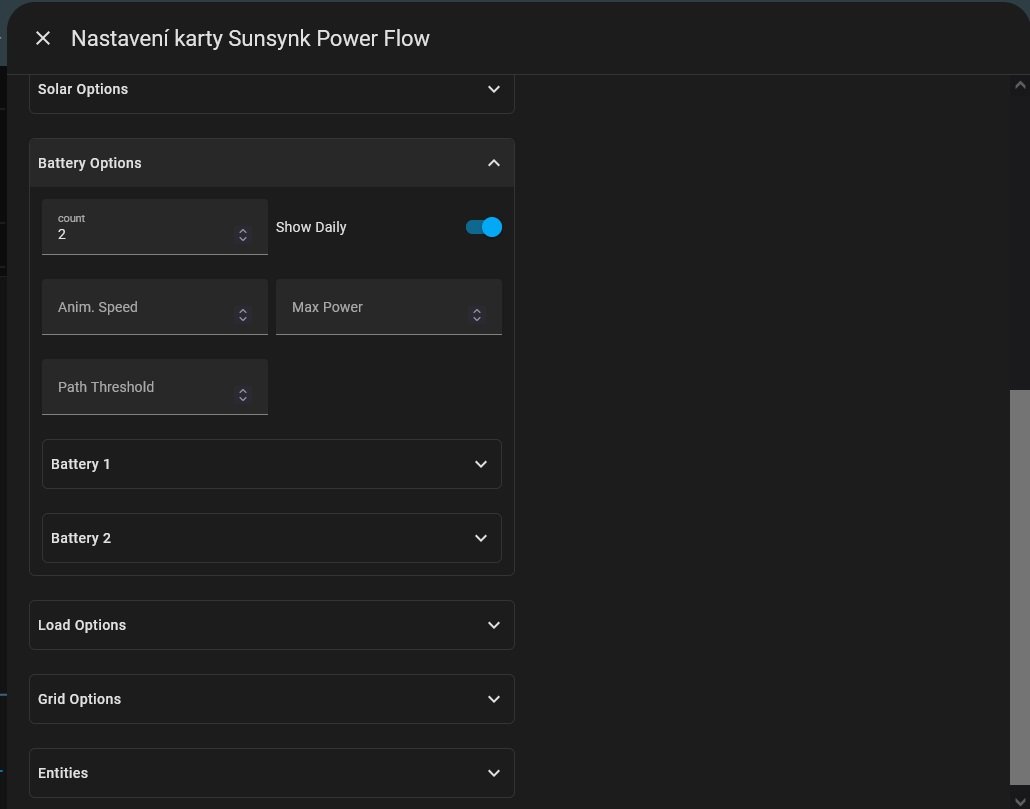Expand the Battery 1 panel

pos(271,464)
